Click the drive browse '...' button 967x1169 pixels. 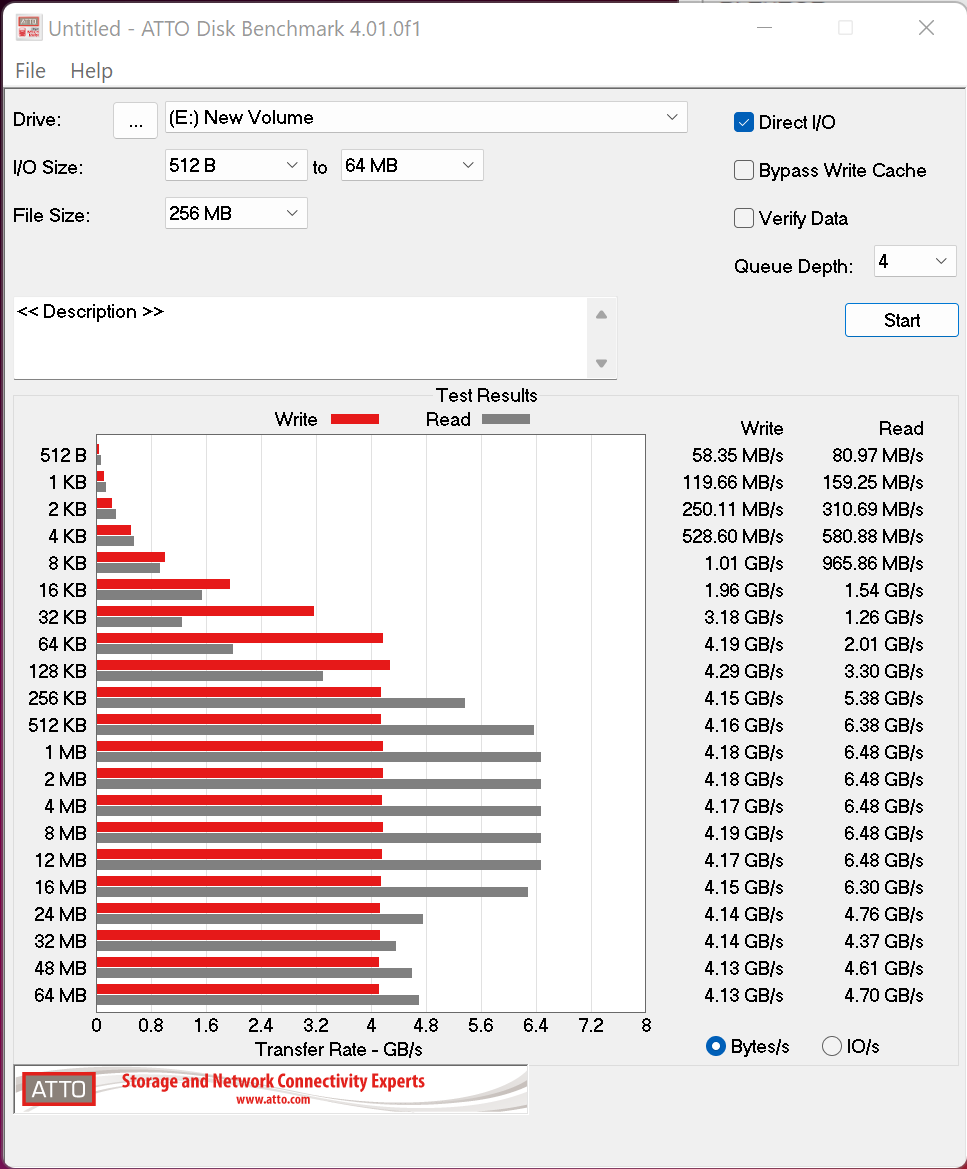(136, 120)
